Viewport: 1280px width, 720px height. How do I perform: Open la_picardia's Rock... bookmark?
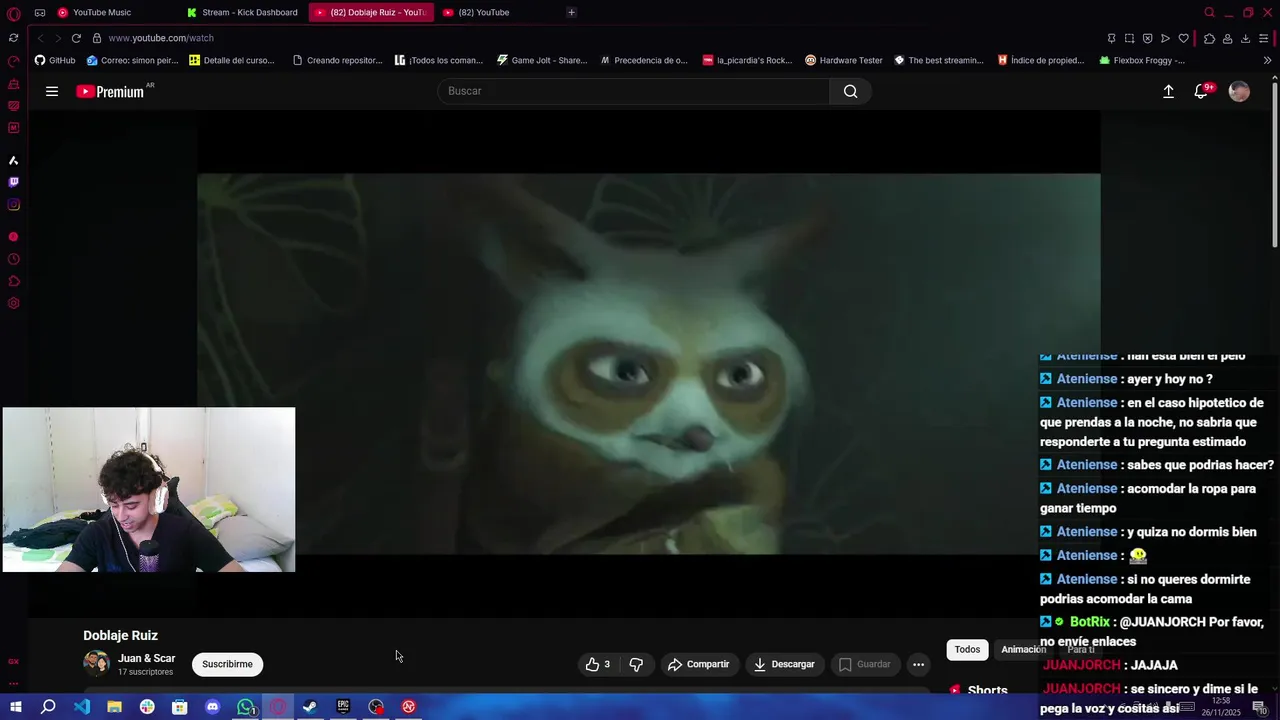[747, 60]
